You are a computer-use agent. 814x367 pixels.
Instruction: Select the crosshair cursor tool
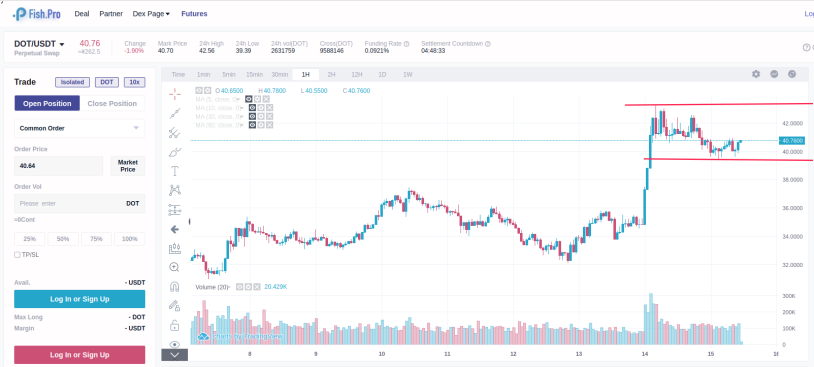(175, 94)
